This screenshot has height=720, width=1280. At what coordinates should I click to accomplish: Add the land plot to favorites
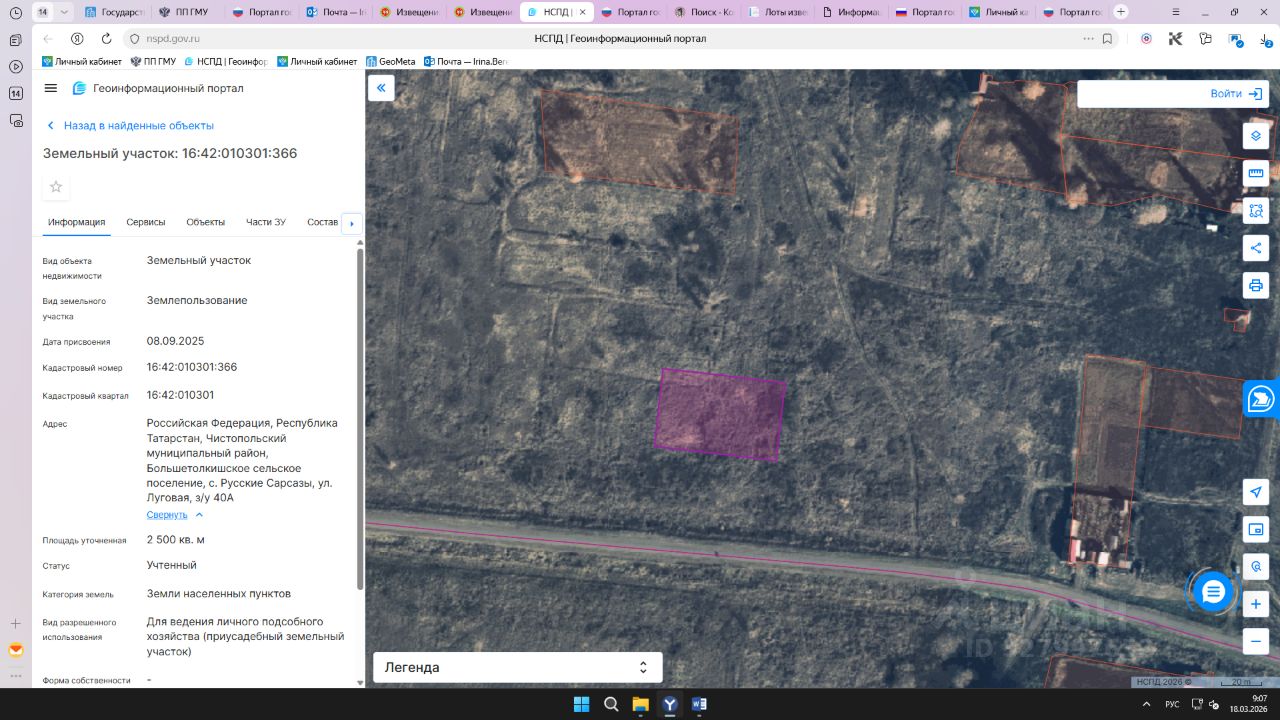pos(56,187)
